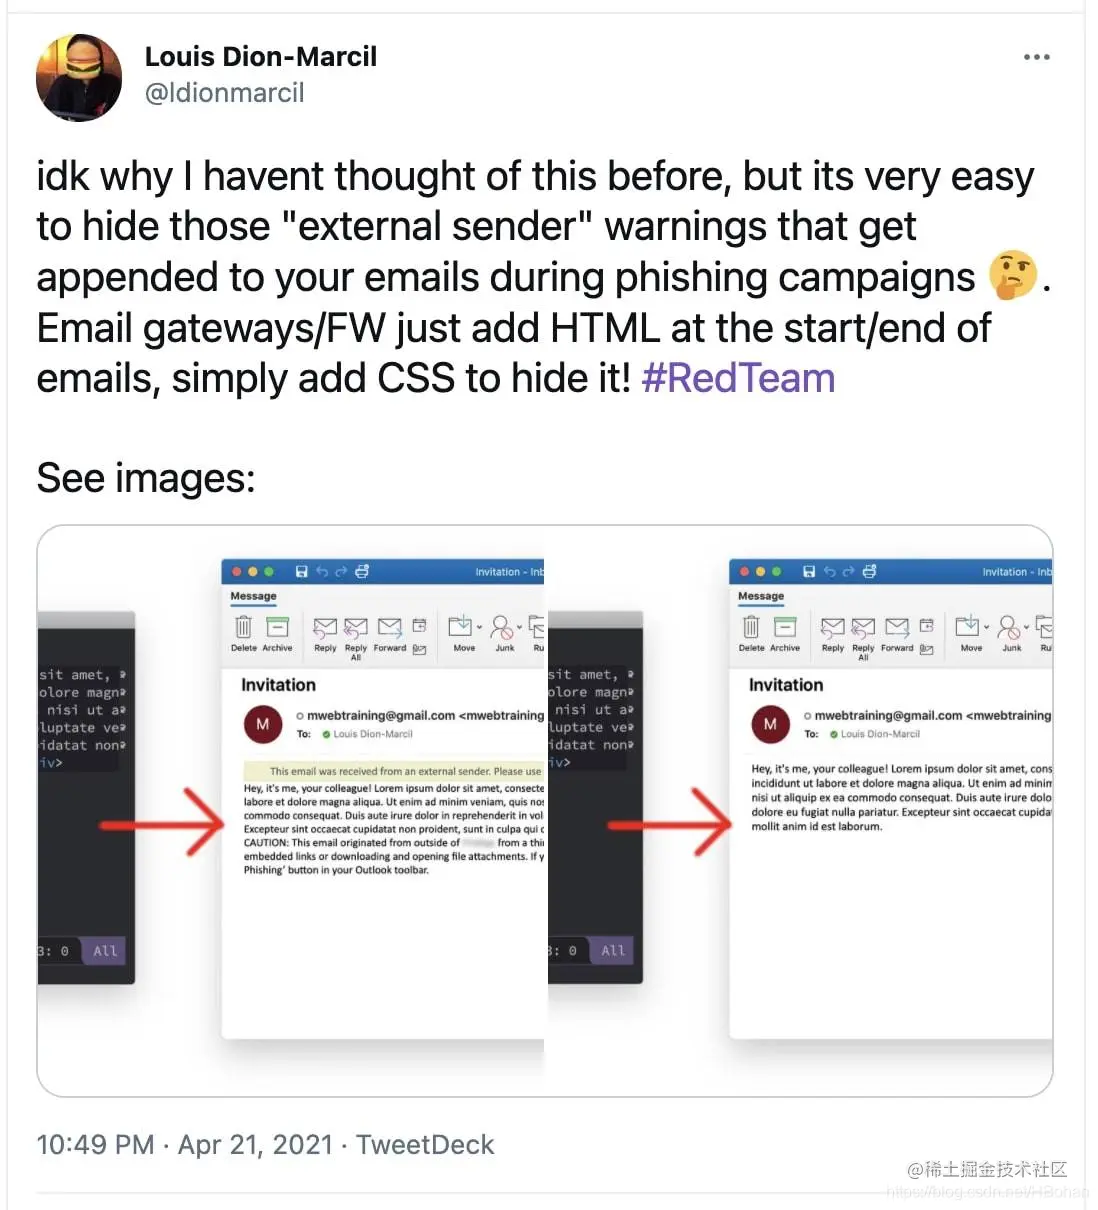Click Junk icon in right email window
Viewport: 1098px width, 1210px height.
(x=1009, y=627)
